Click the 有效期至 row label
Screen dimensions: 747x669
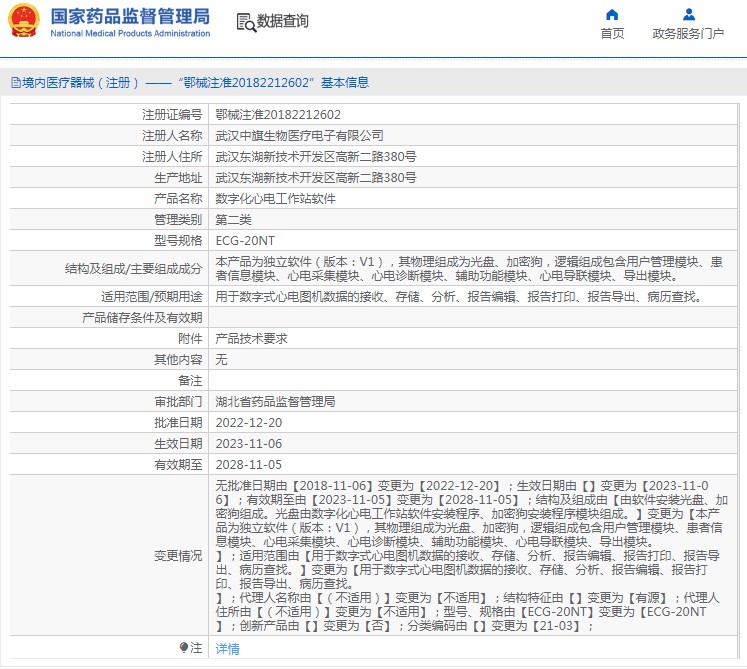pos(178,465)
